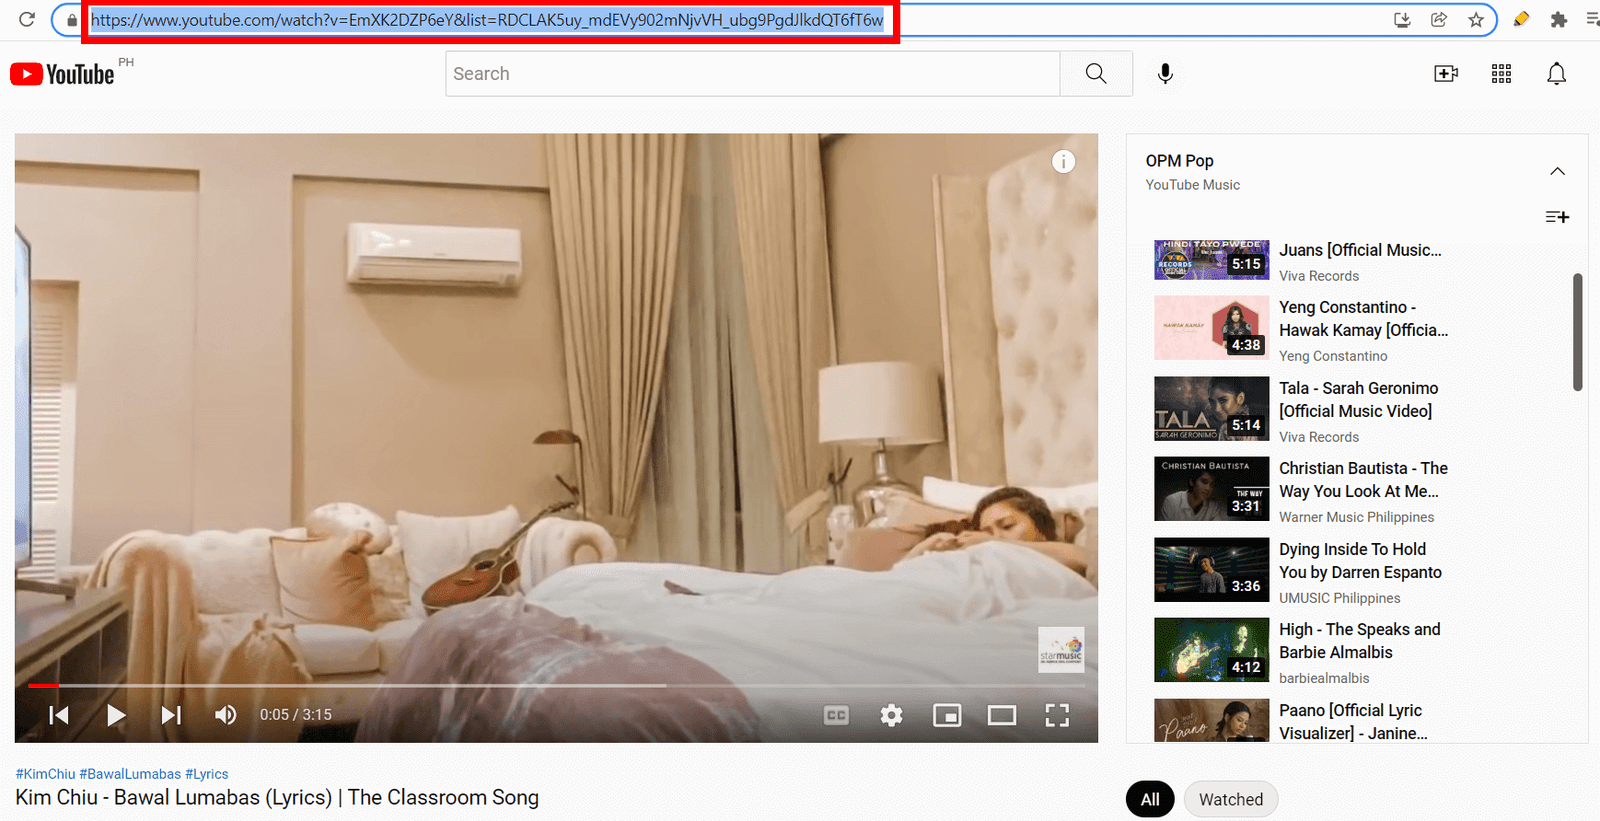
Task: Click the playlist panel scrollbar
Action: 1577,332
